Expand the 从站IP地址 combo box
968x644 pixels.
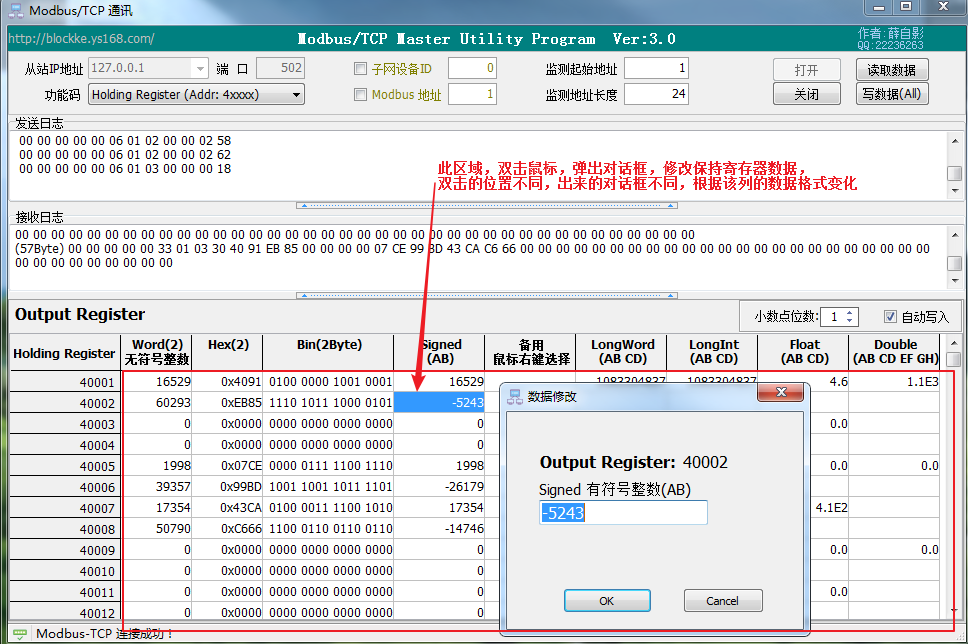pos(201,69)
